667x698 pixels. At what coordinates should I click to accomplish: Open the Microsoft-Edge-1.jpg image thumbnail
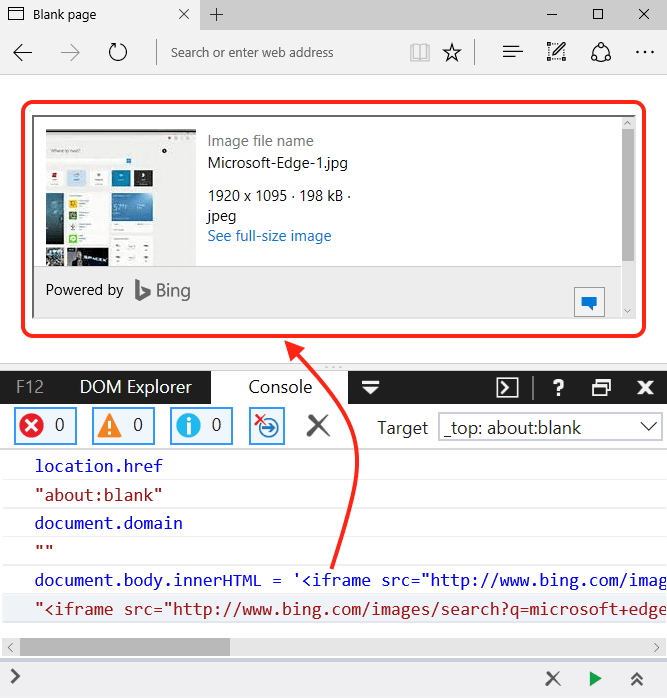121,198
